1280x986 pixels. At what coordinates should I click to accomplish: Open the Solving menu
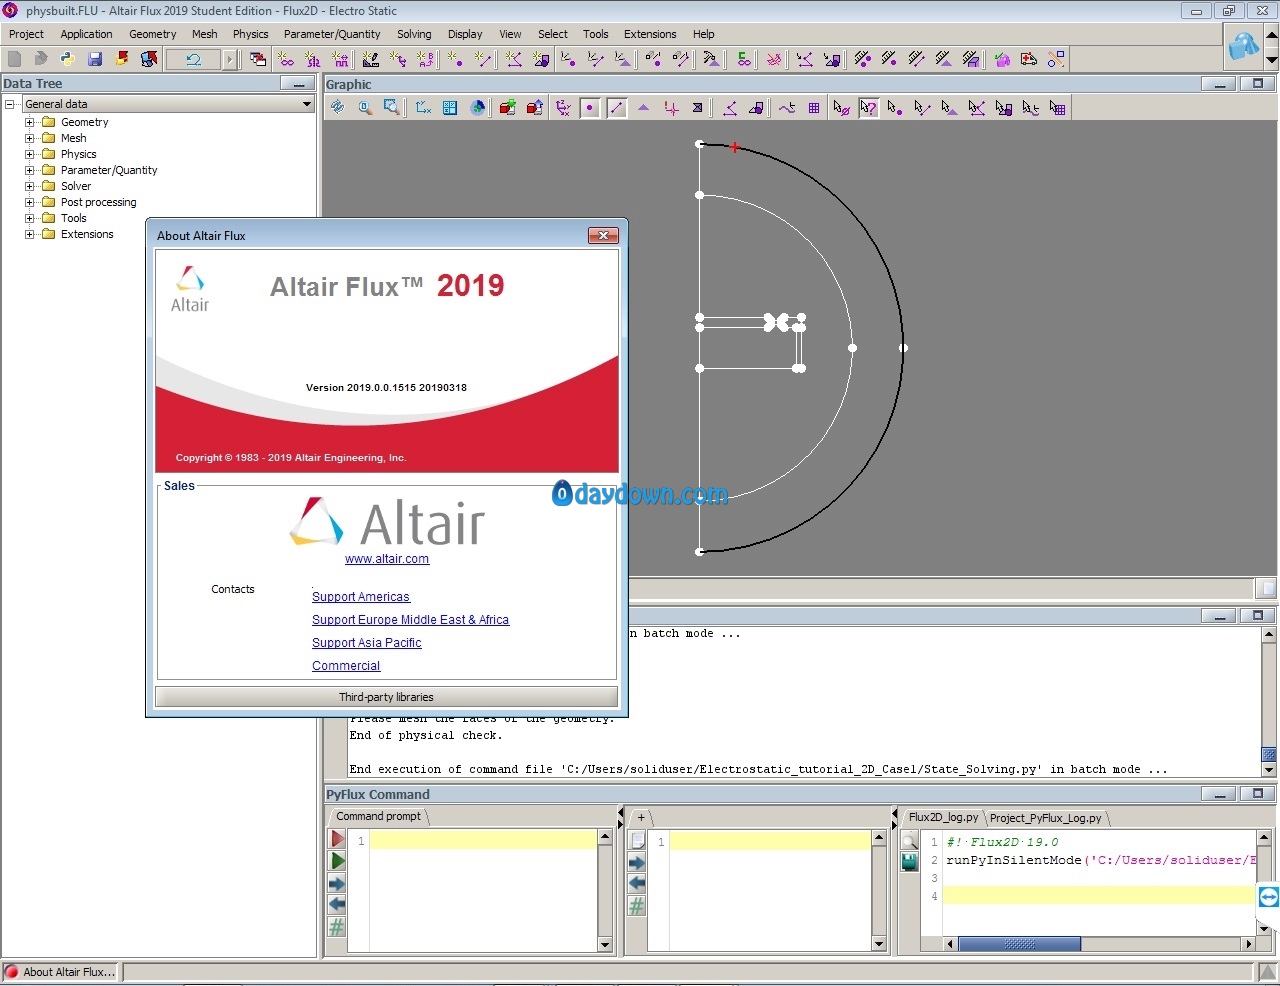coord(414,34)
